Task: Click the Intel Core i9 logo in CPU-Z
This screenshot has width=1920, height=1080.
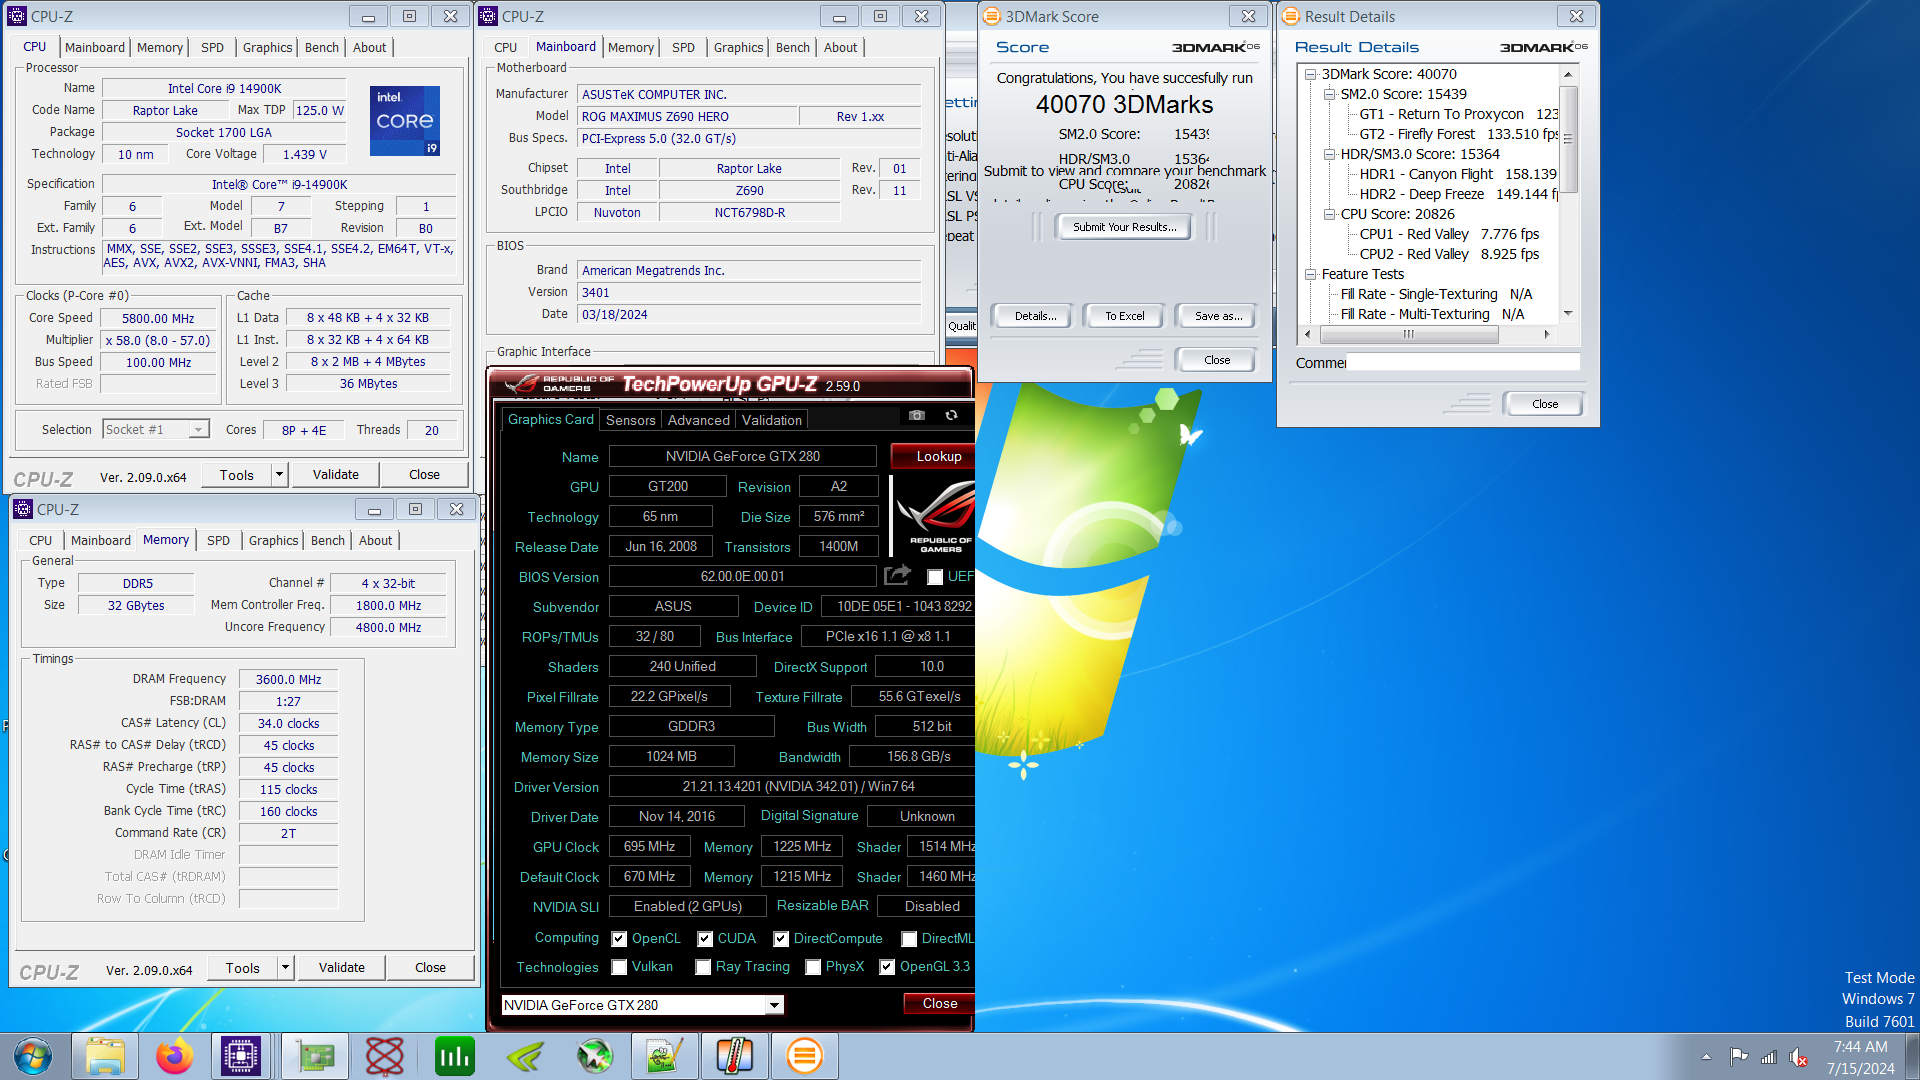Action: coord(405,120)
